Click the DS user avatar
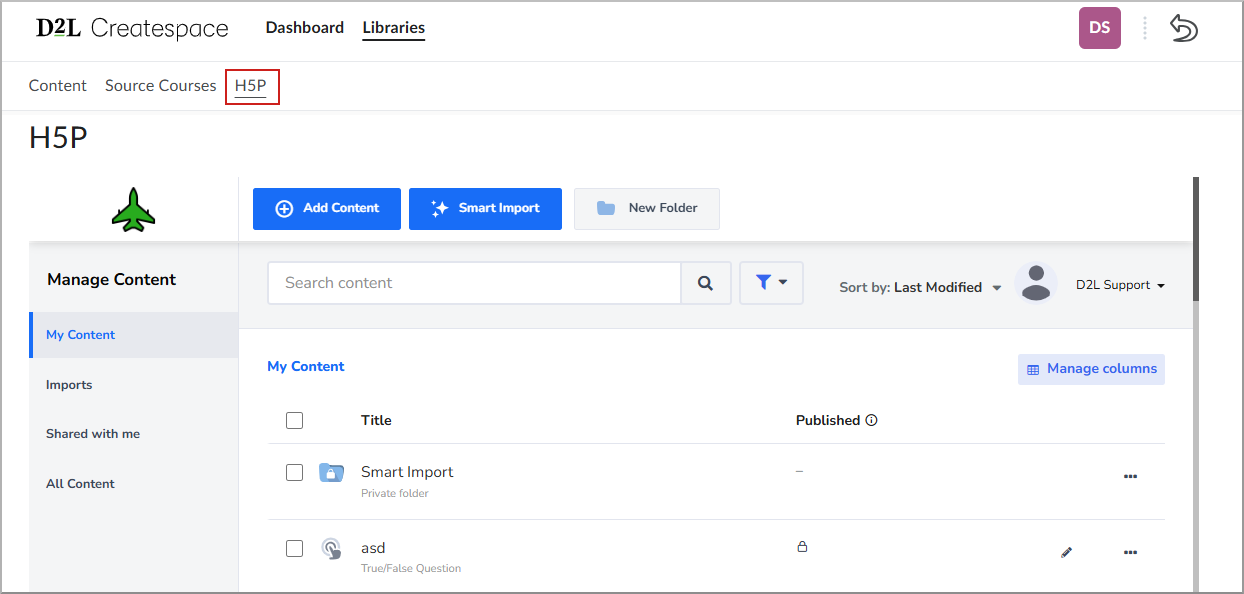 [x=1100, y=28]
